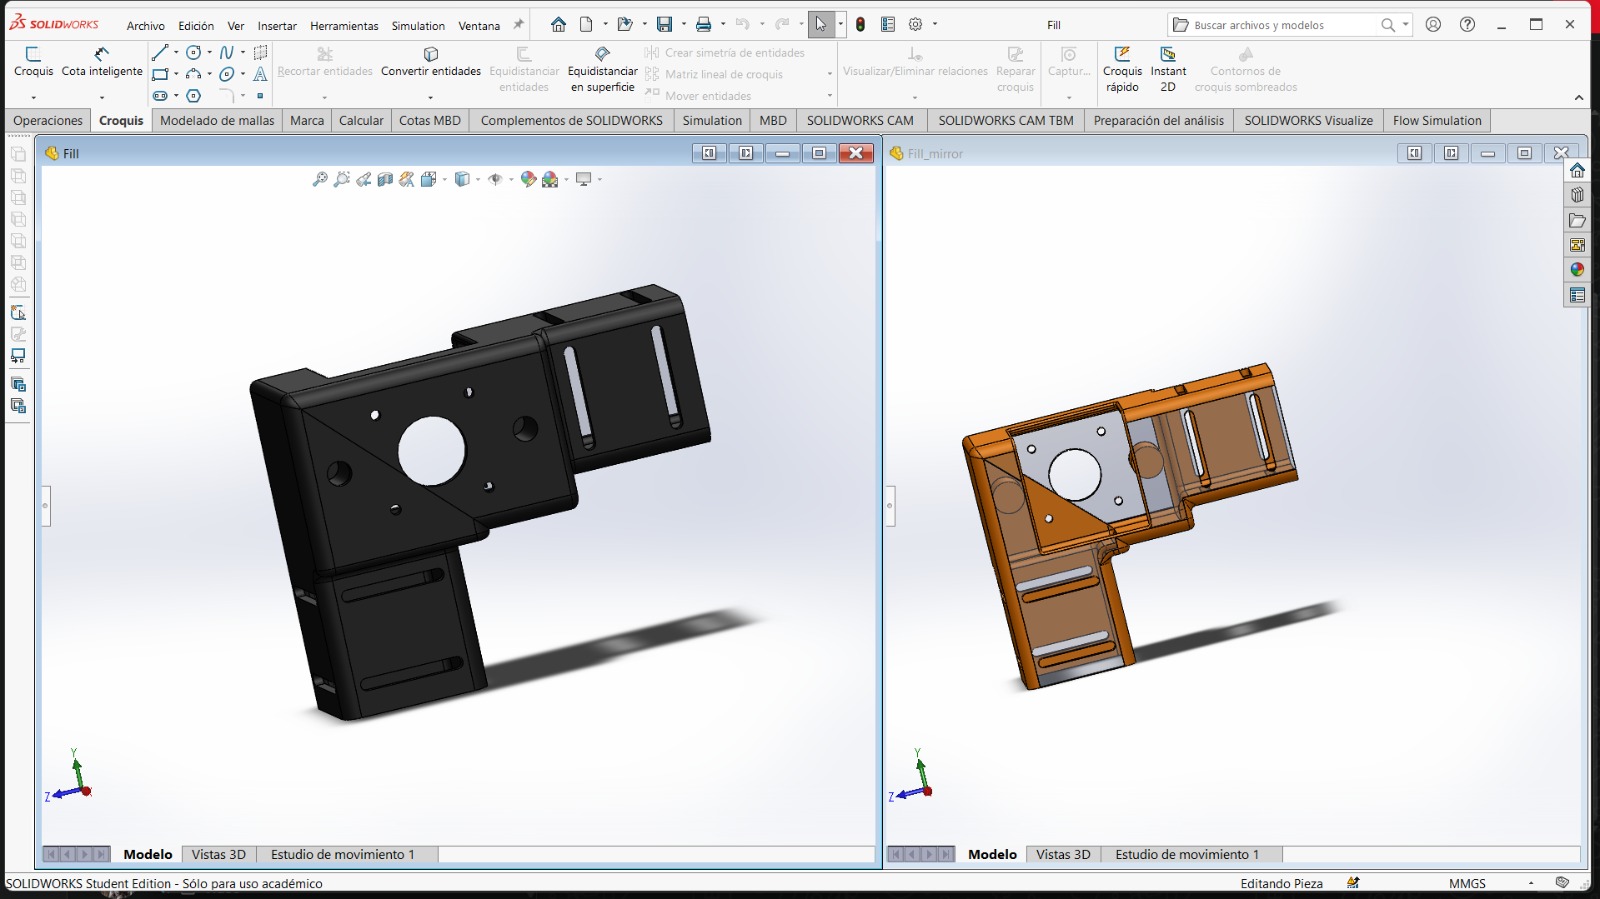Click Estudio de movimiento 1 in Fill_mirror
This screenshot has height=899, width=1600.
(1186, 854)
